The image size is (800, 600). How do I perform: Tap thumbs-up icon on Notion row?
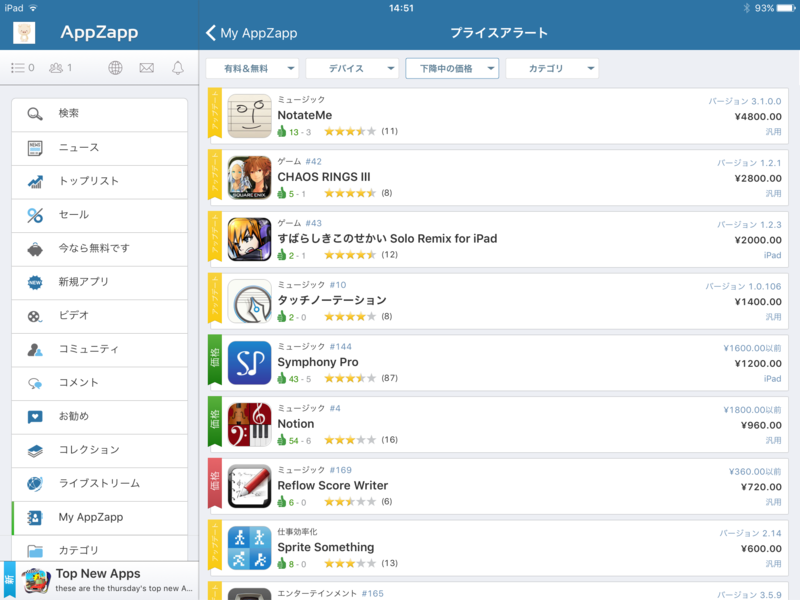point(282,440)
